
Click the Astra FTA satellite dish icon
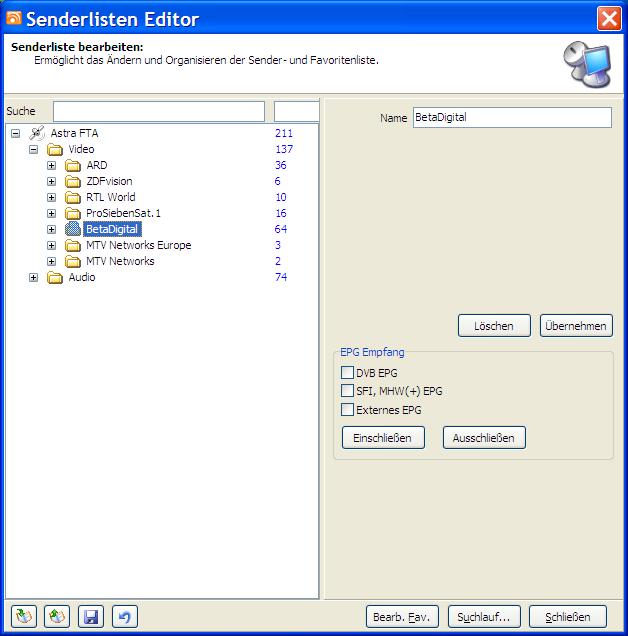(37, 133)
